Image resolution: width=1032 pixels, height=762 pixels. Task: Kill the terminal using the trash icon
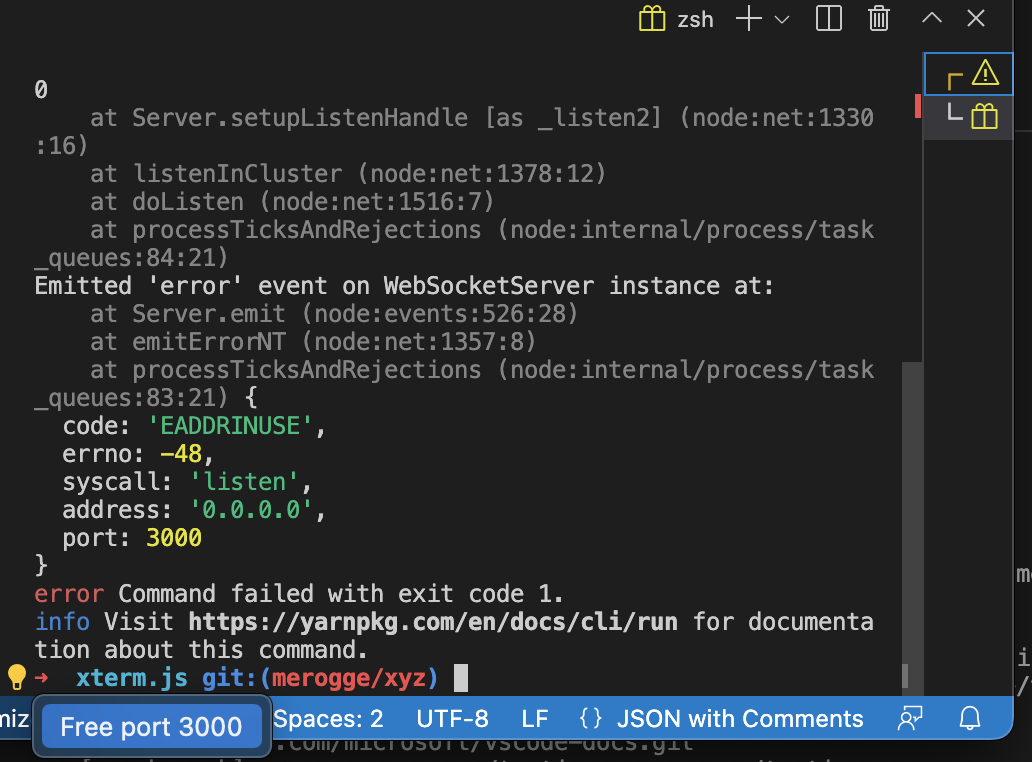click(878, 18)
